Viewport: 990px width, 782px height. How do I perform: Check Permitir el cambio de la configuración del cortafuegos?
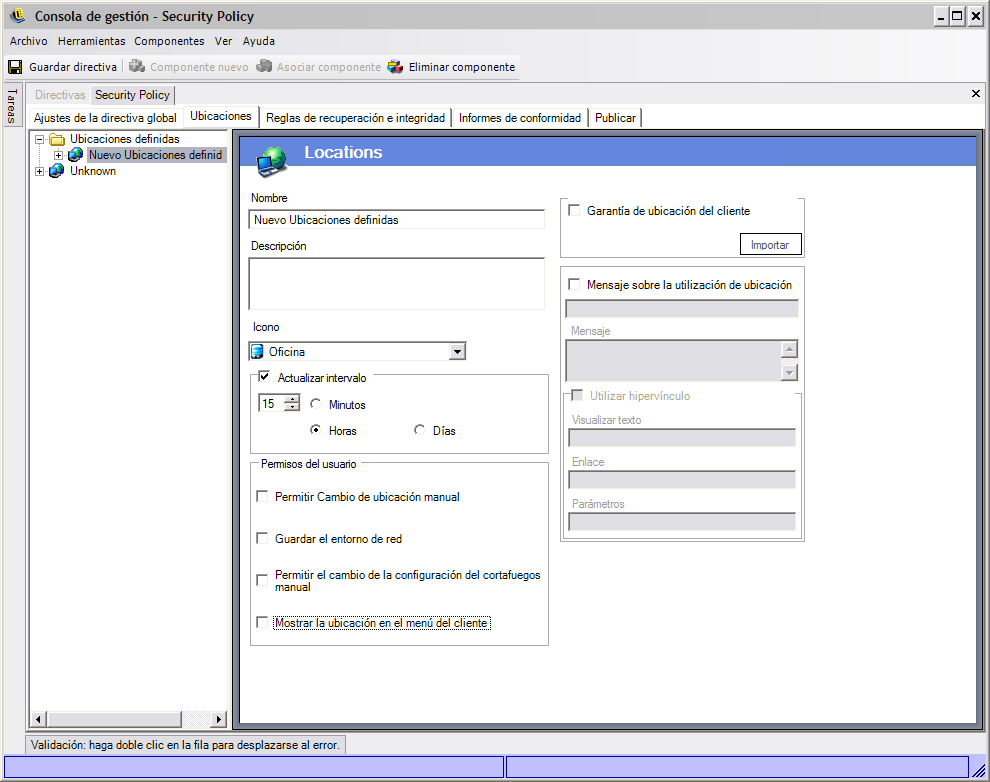click(262, 579)
